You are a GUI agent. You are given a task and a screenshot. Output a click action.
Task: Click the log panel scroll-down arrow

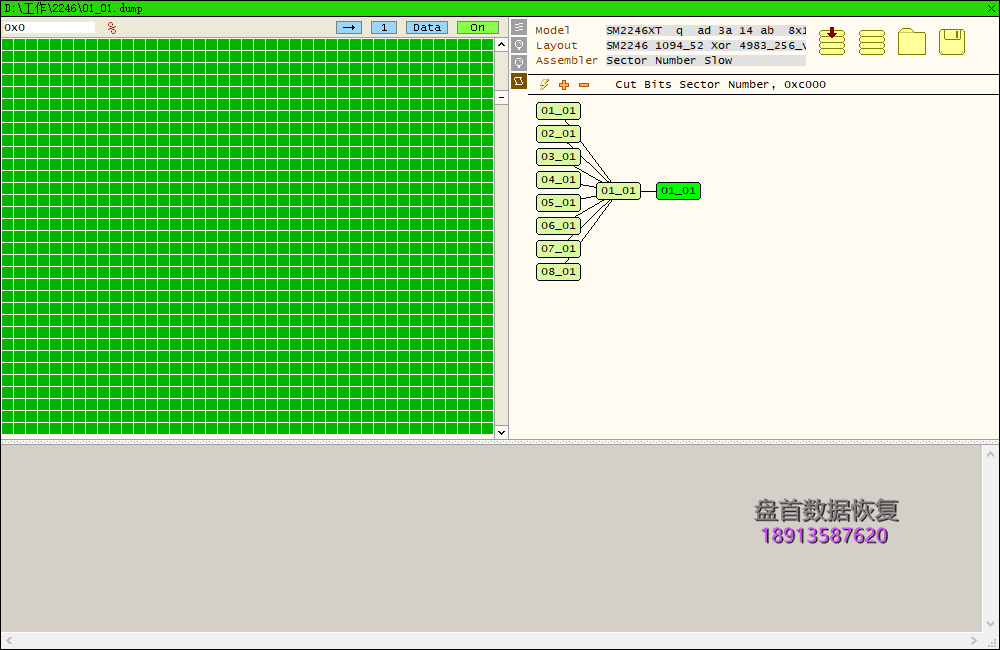990,624
